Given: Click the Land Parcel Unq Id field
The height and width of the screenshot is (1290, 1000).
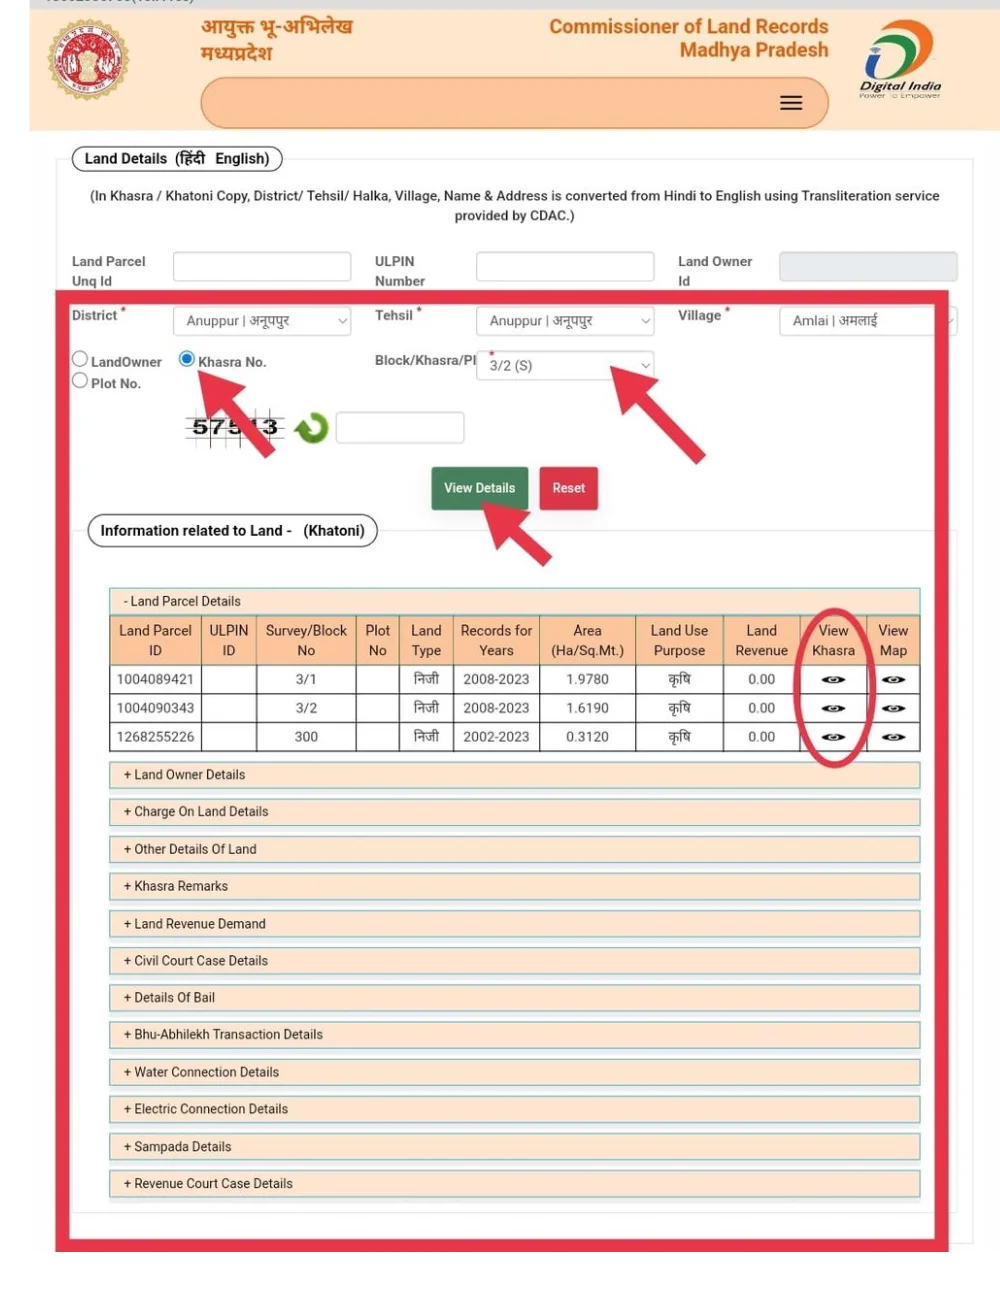Looking at the screenshot, I should (262, 266).
